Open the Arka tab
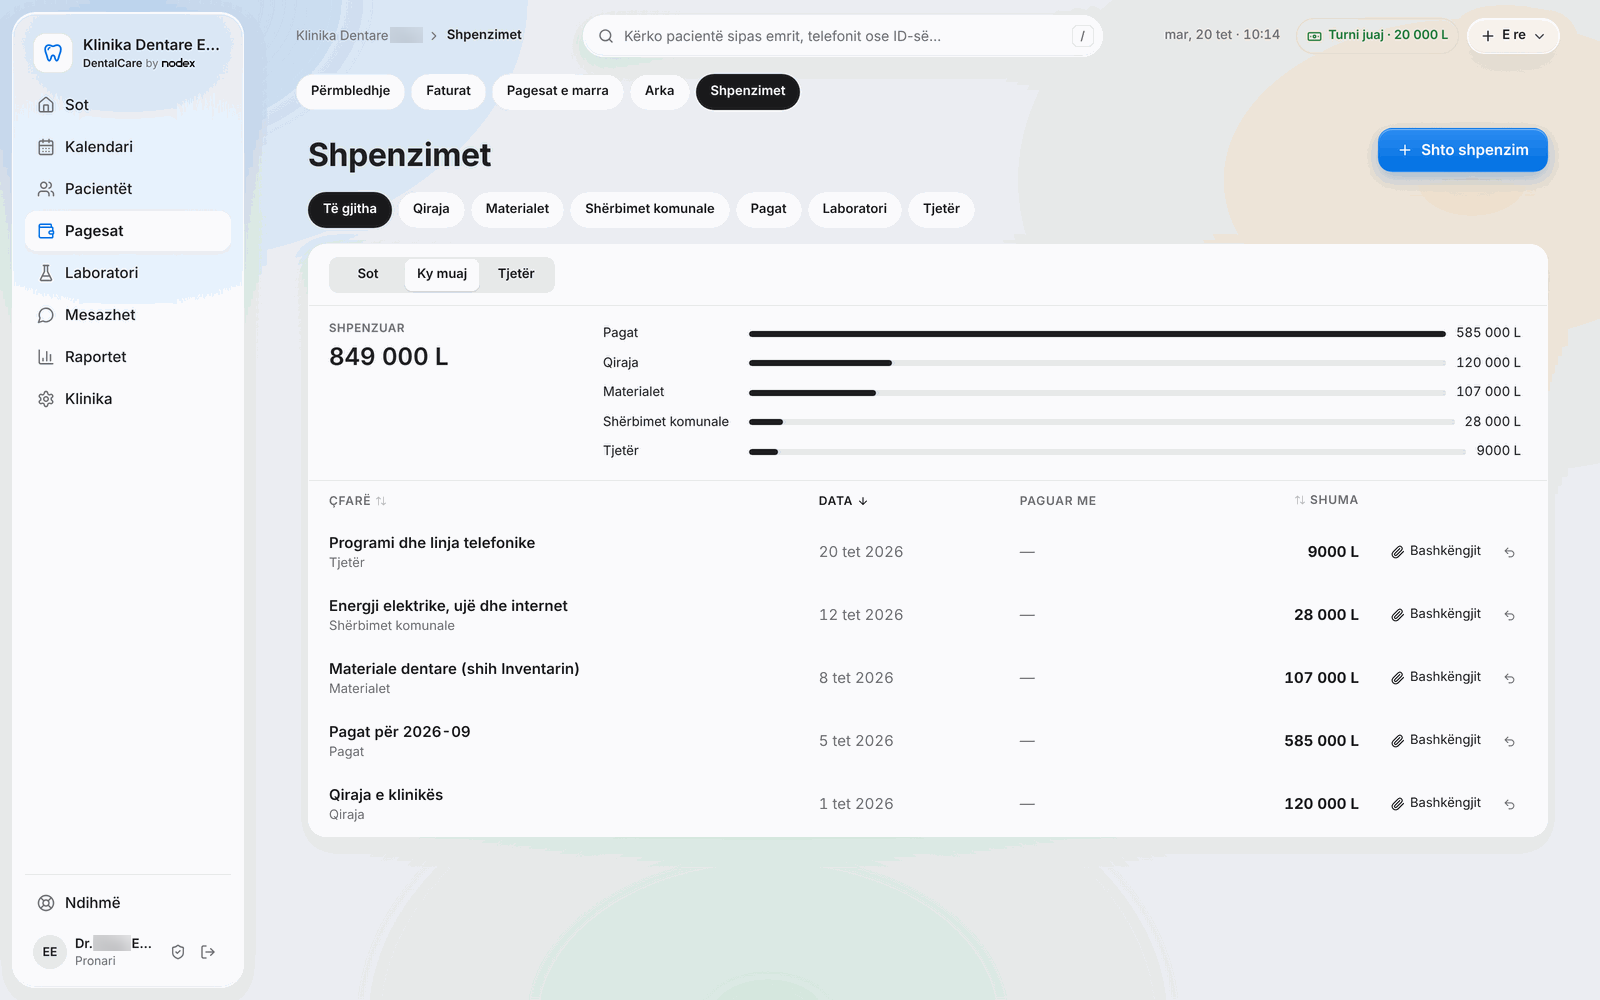This screenshot has width=1600, height=1000. pos(659,91)
